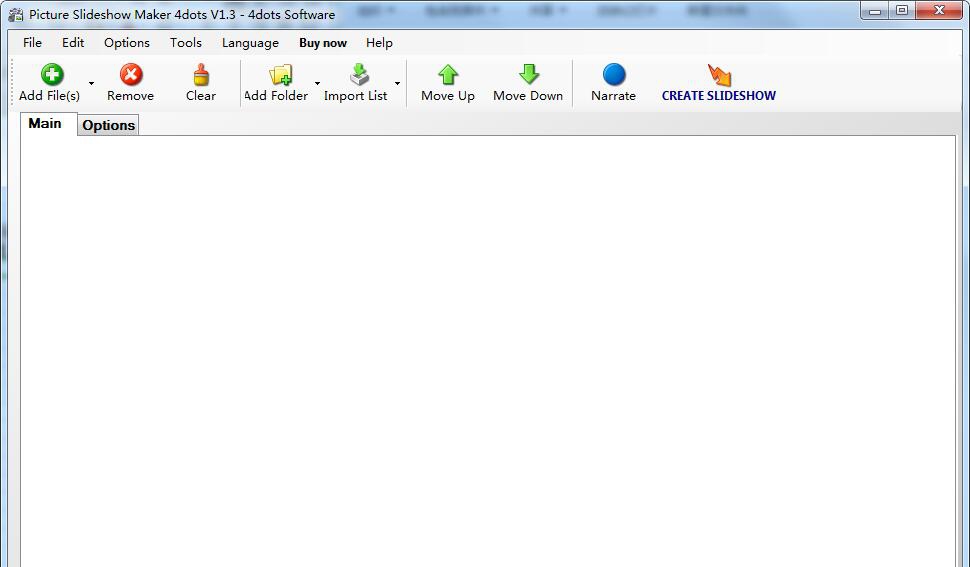
Task: Expand the Add File(s) dropdown arrow
Action: point(92,83)
